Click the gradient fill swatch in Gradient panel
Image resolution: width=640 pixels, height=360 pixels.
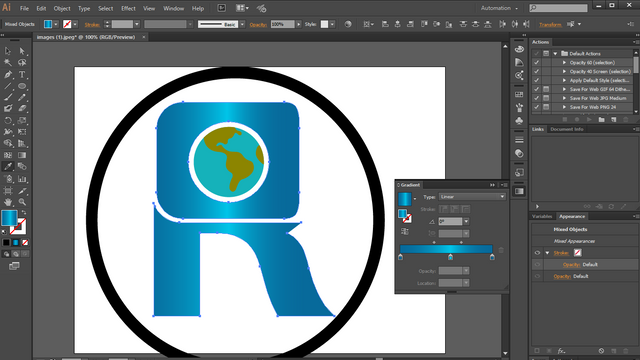click(x=404, y=199)
